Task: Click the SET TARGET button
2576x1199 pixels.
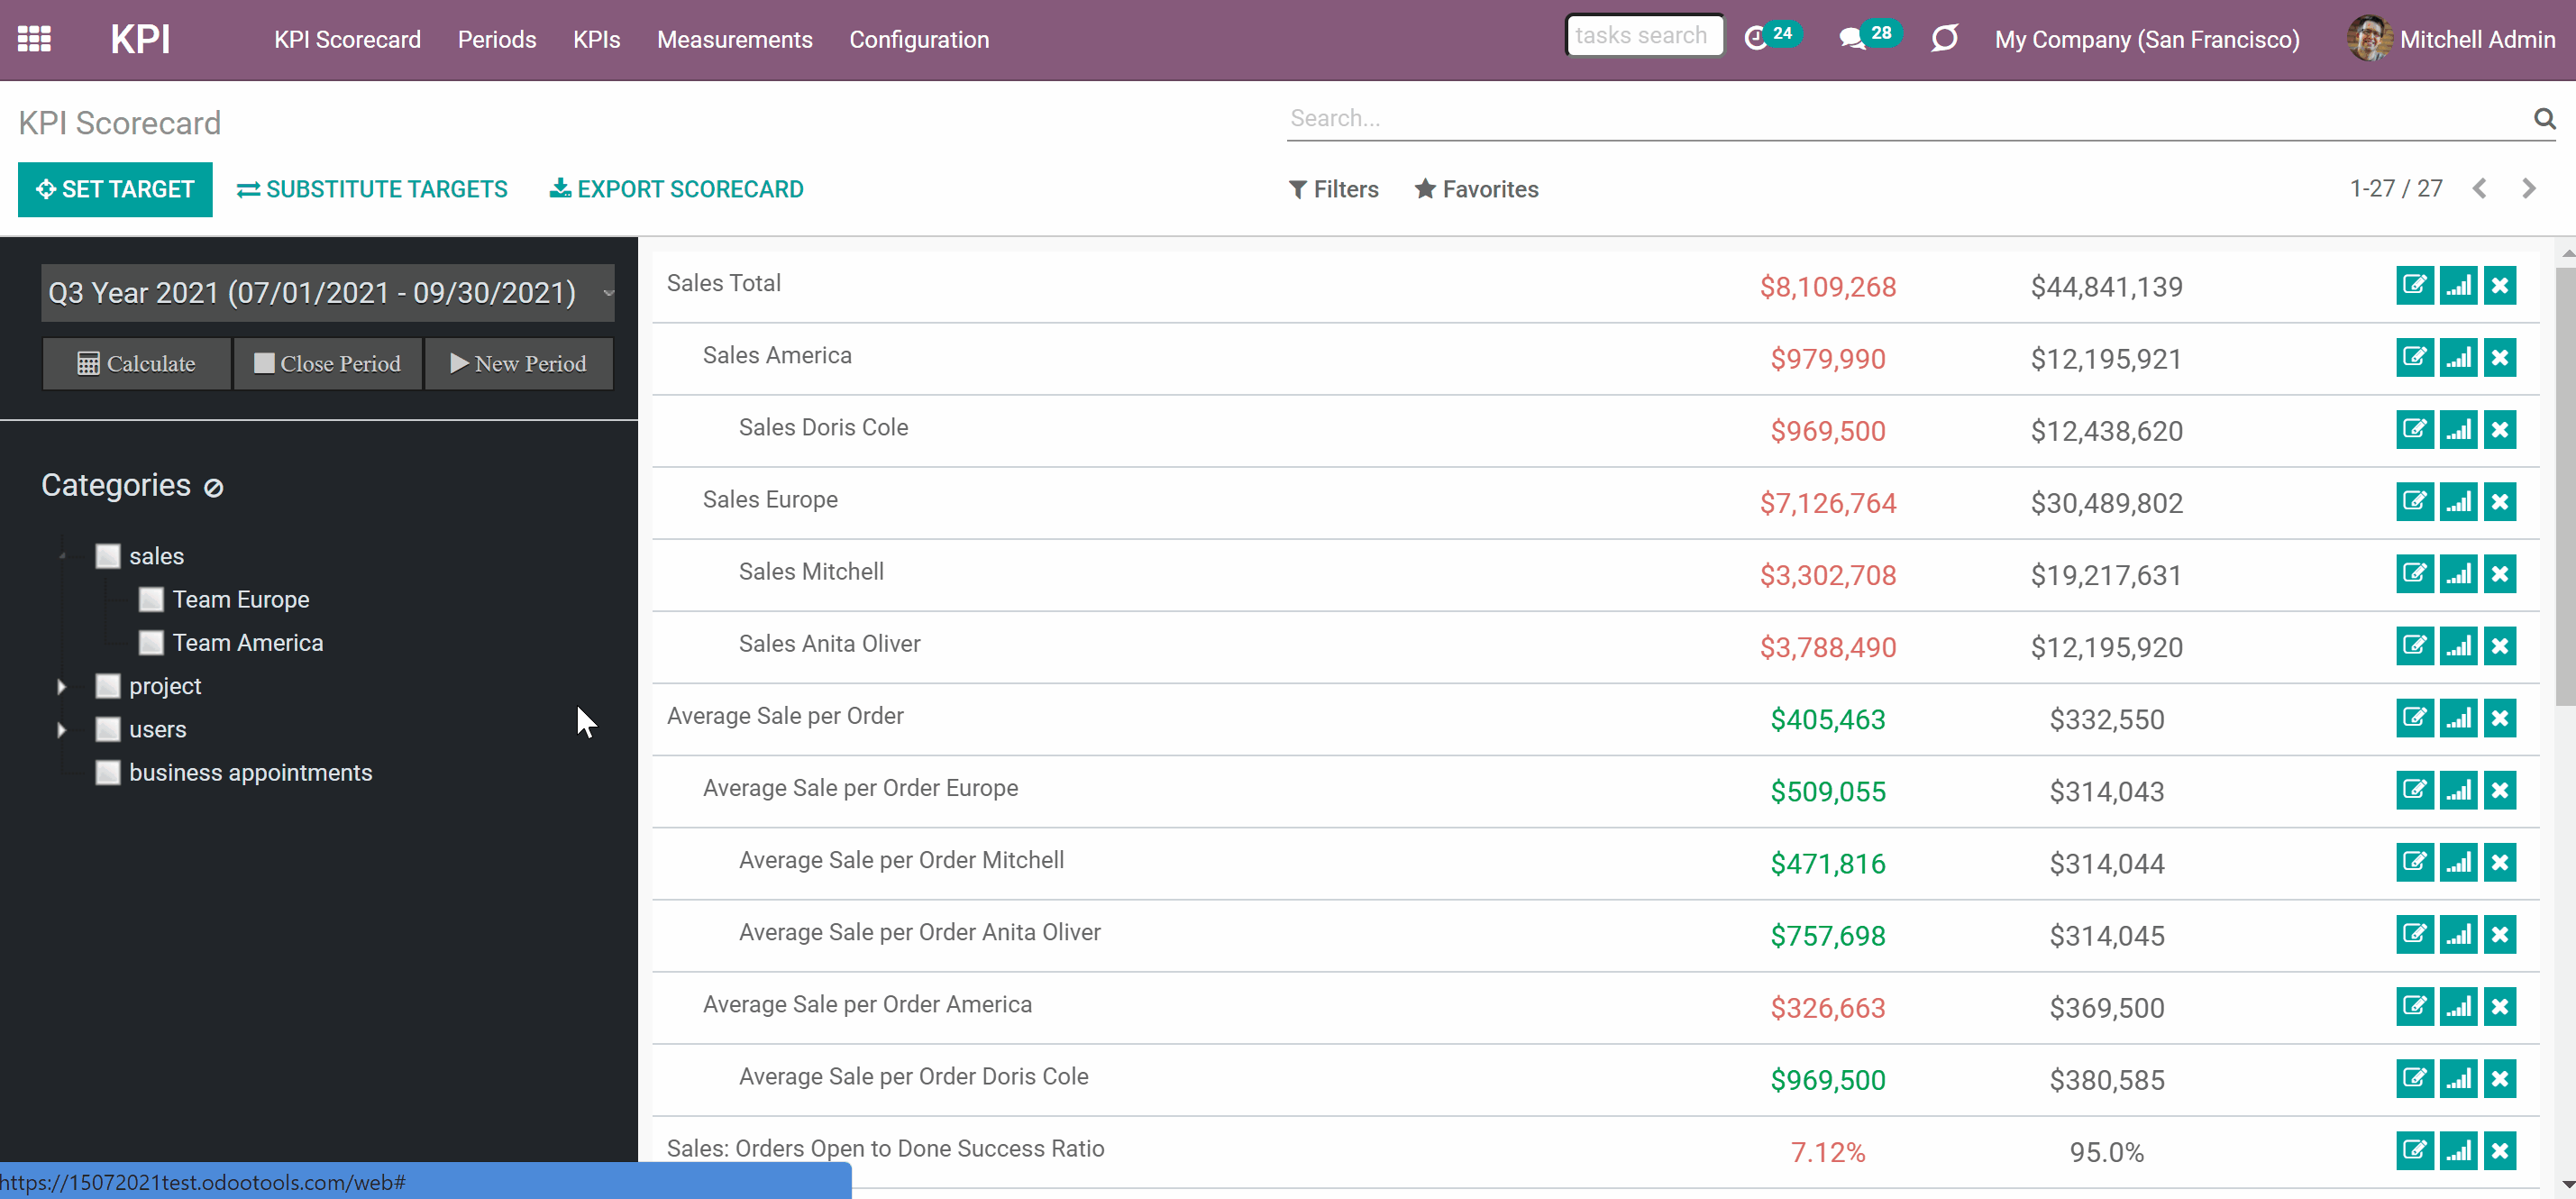Action: pyautogui.click(x=115, y=189)
